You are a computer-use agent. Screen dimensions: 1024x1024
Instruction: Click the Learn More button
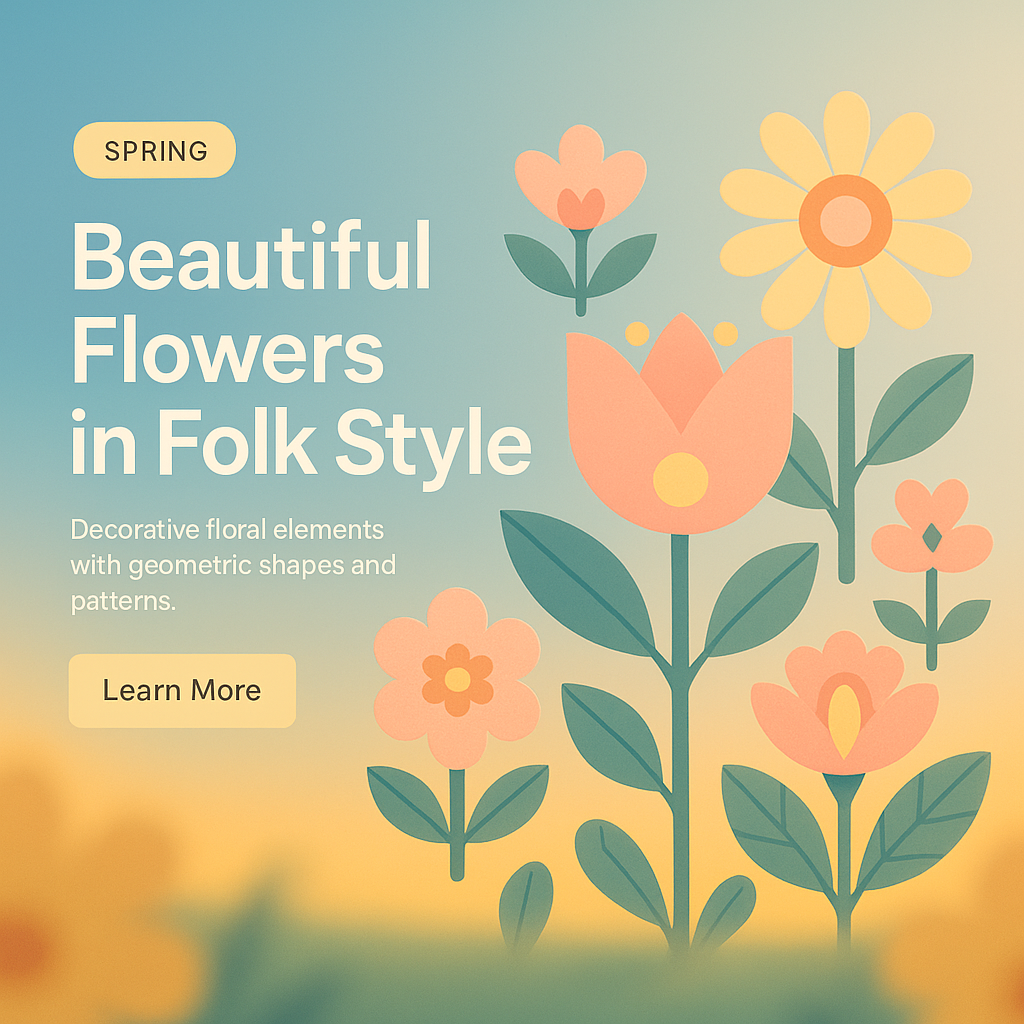click(x=182, y=690)
